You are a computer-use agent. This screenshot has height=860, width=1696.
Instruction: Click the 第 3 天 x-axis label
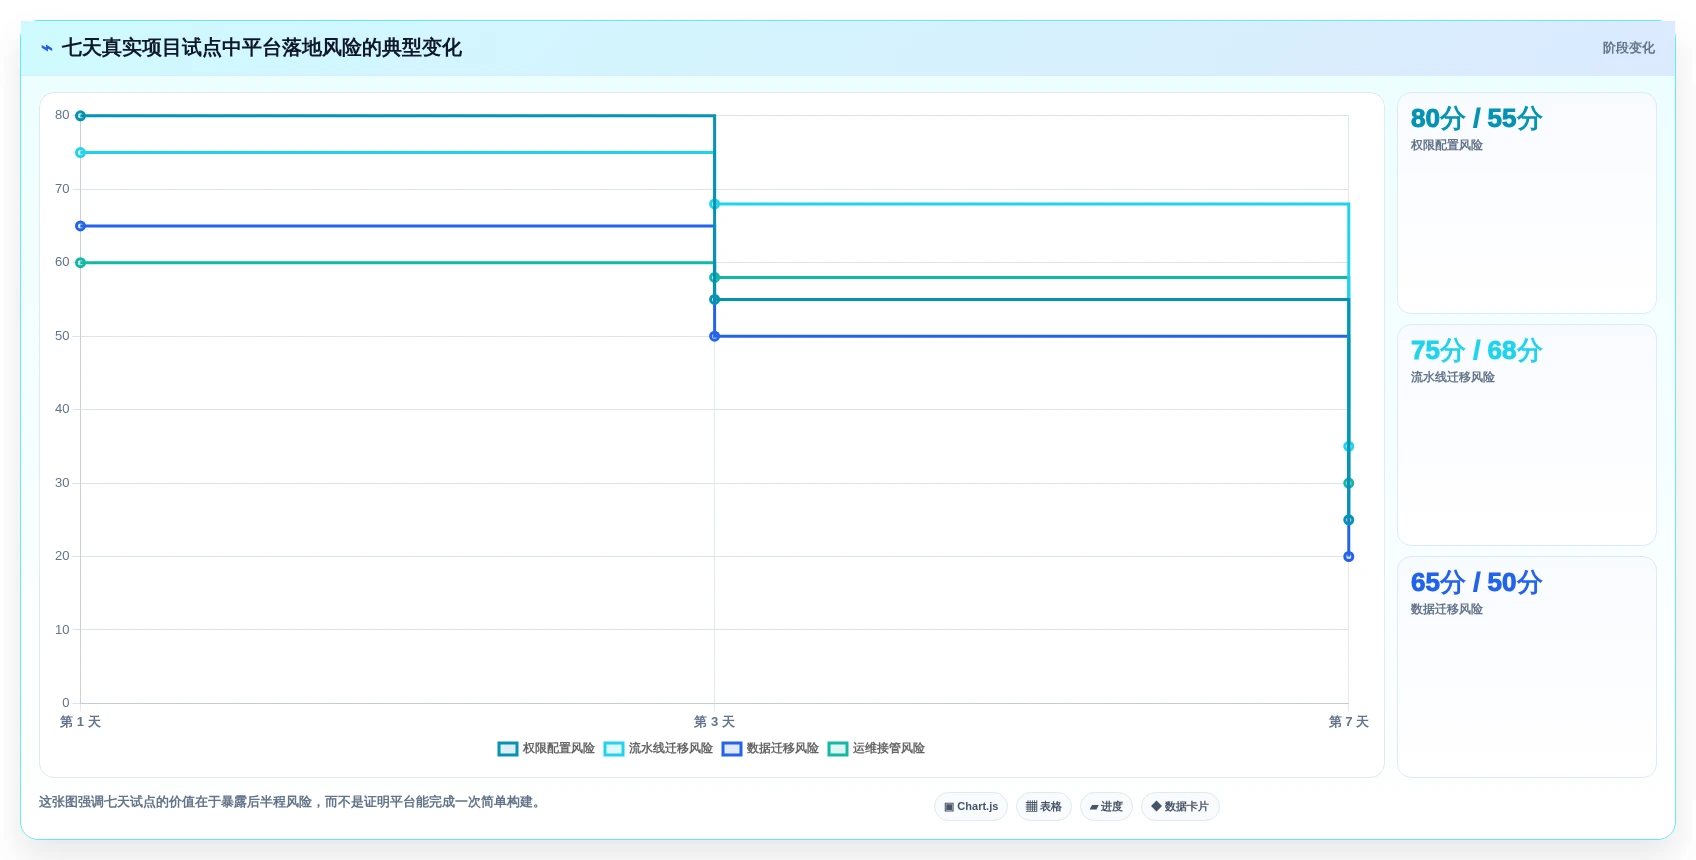point(714,722)
